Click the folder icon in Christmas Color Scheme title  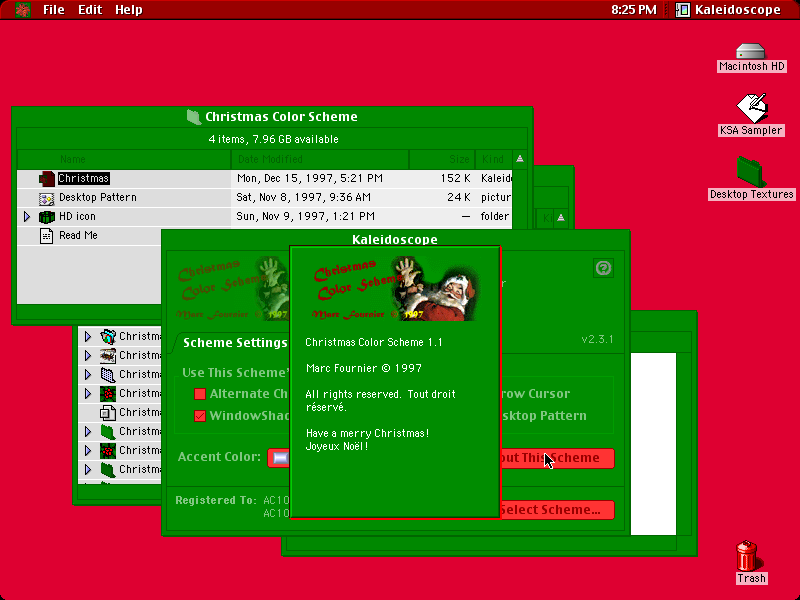(193, 117)
